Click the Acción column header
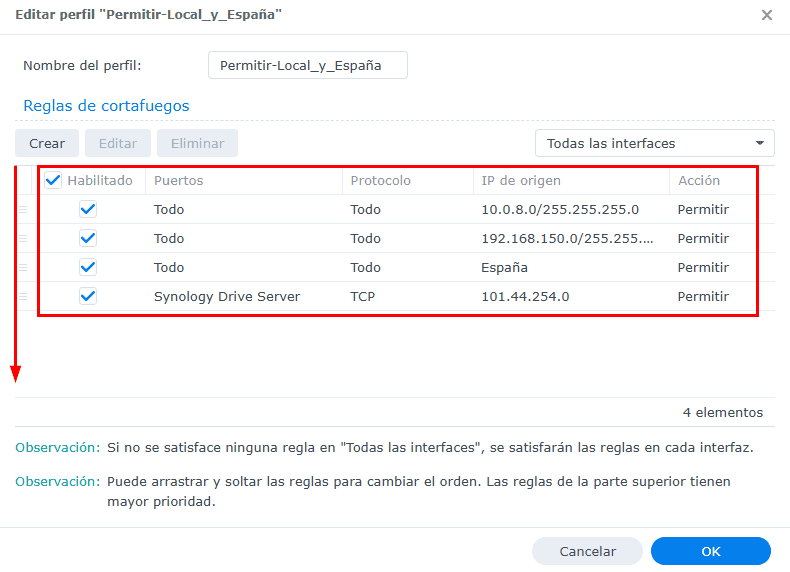790x572 pixels. 710,181
